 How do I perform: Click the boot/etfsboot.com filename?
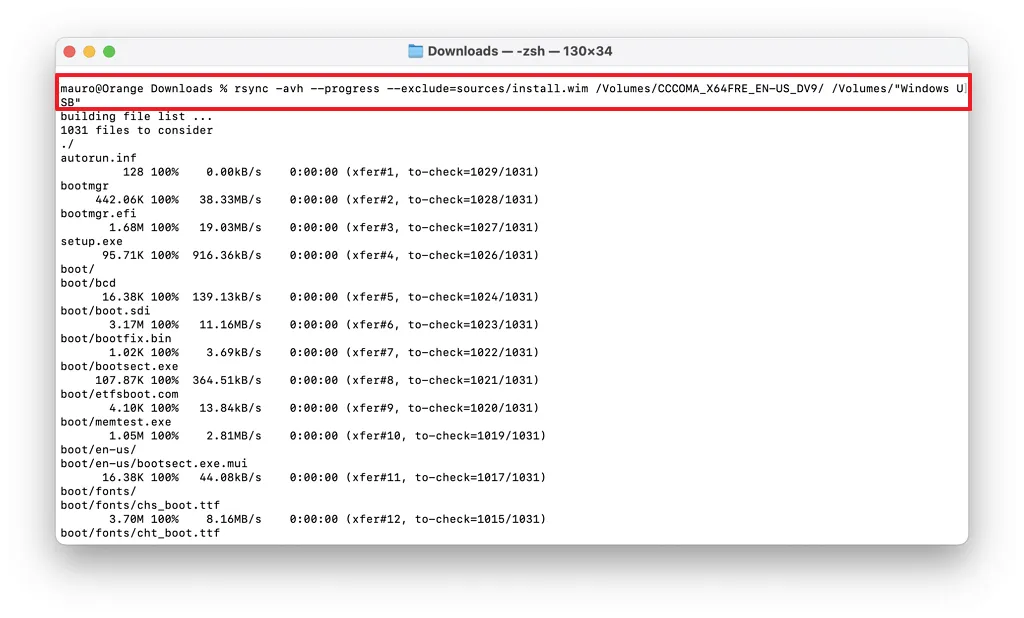point(119,393)
